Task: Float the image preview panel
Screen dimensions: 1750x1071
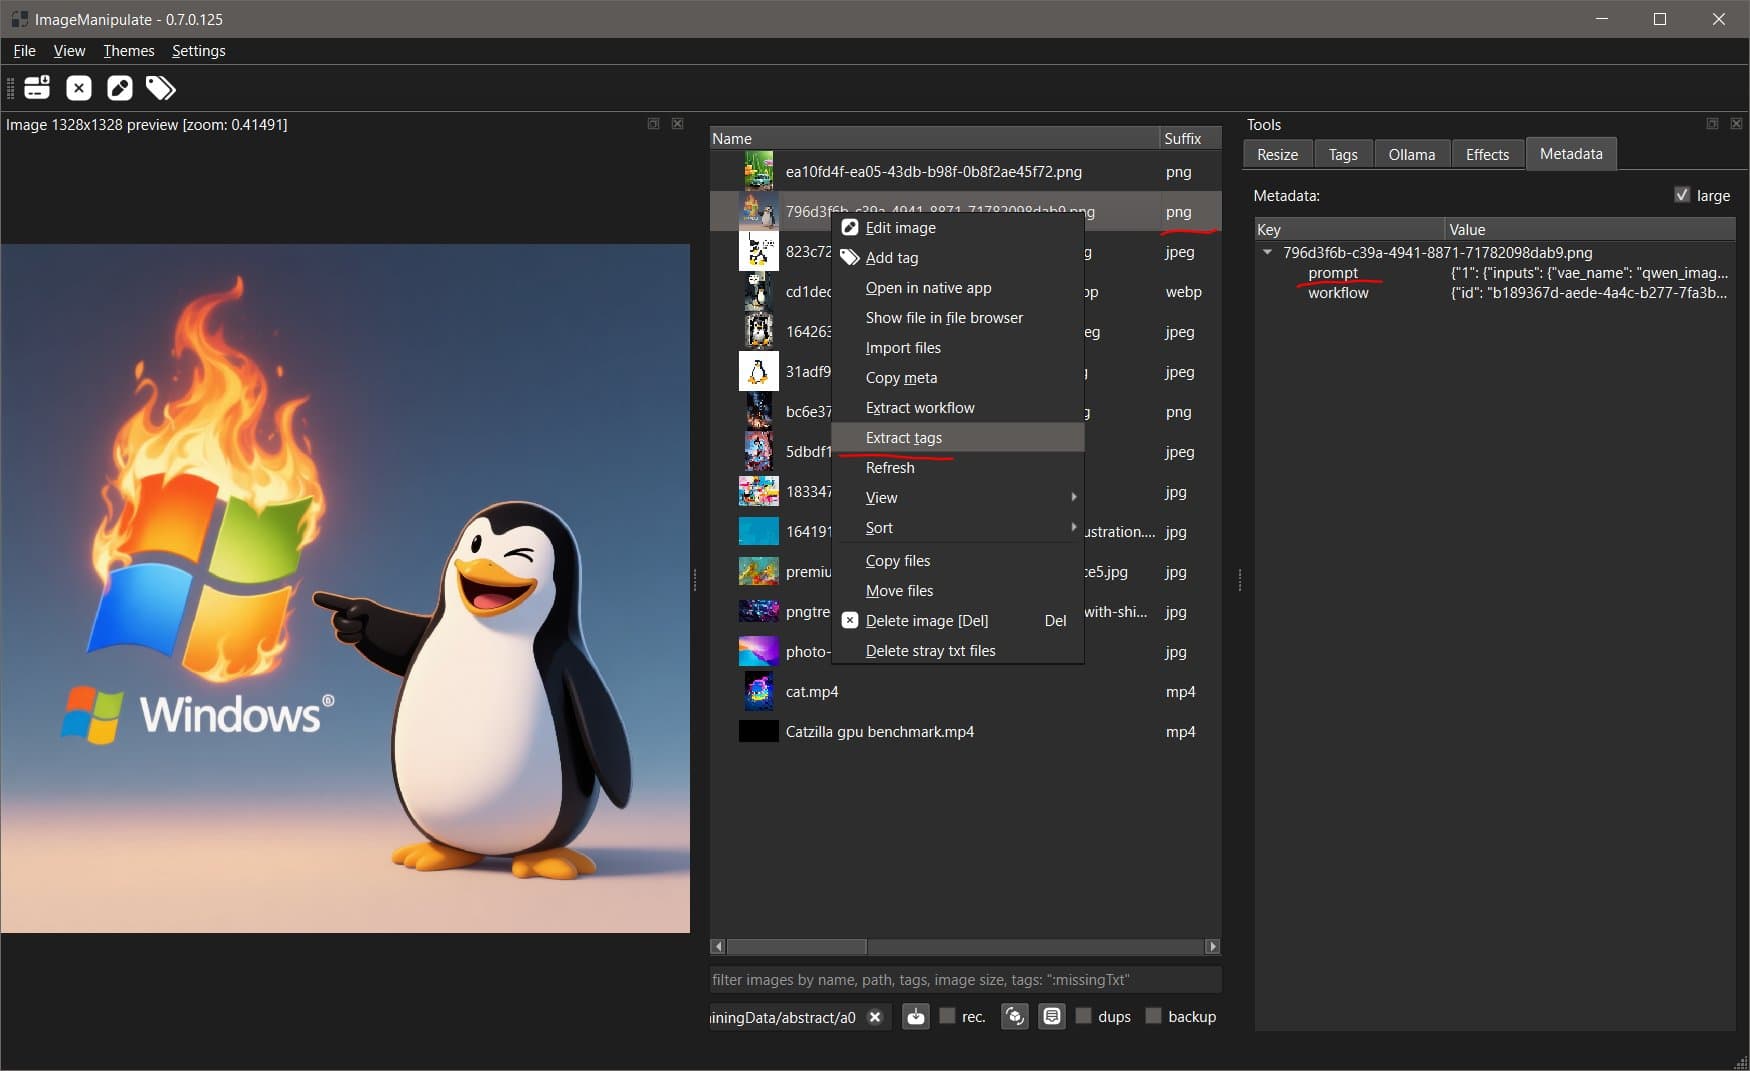Action: tap(653, 124)
